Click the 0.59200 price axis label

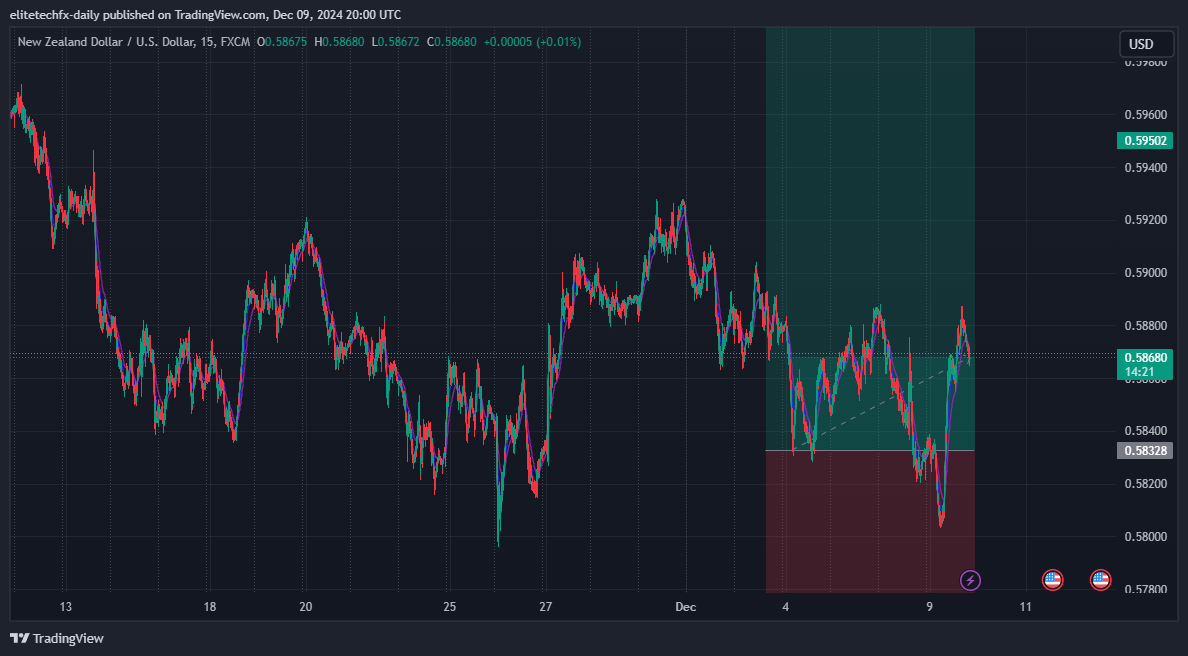point(1146,220)
